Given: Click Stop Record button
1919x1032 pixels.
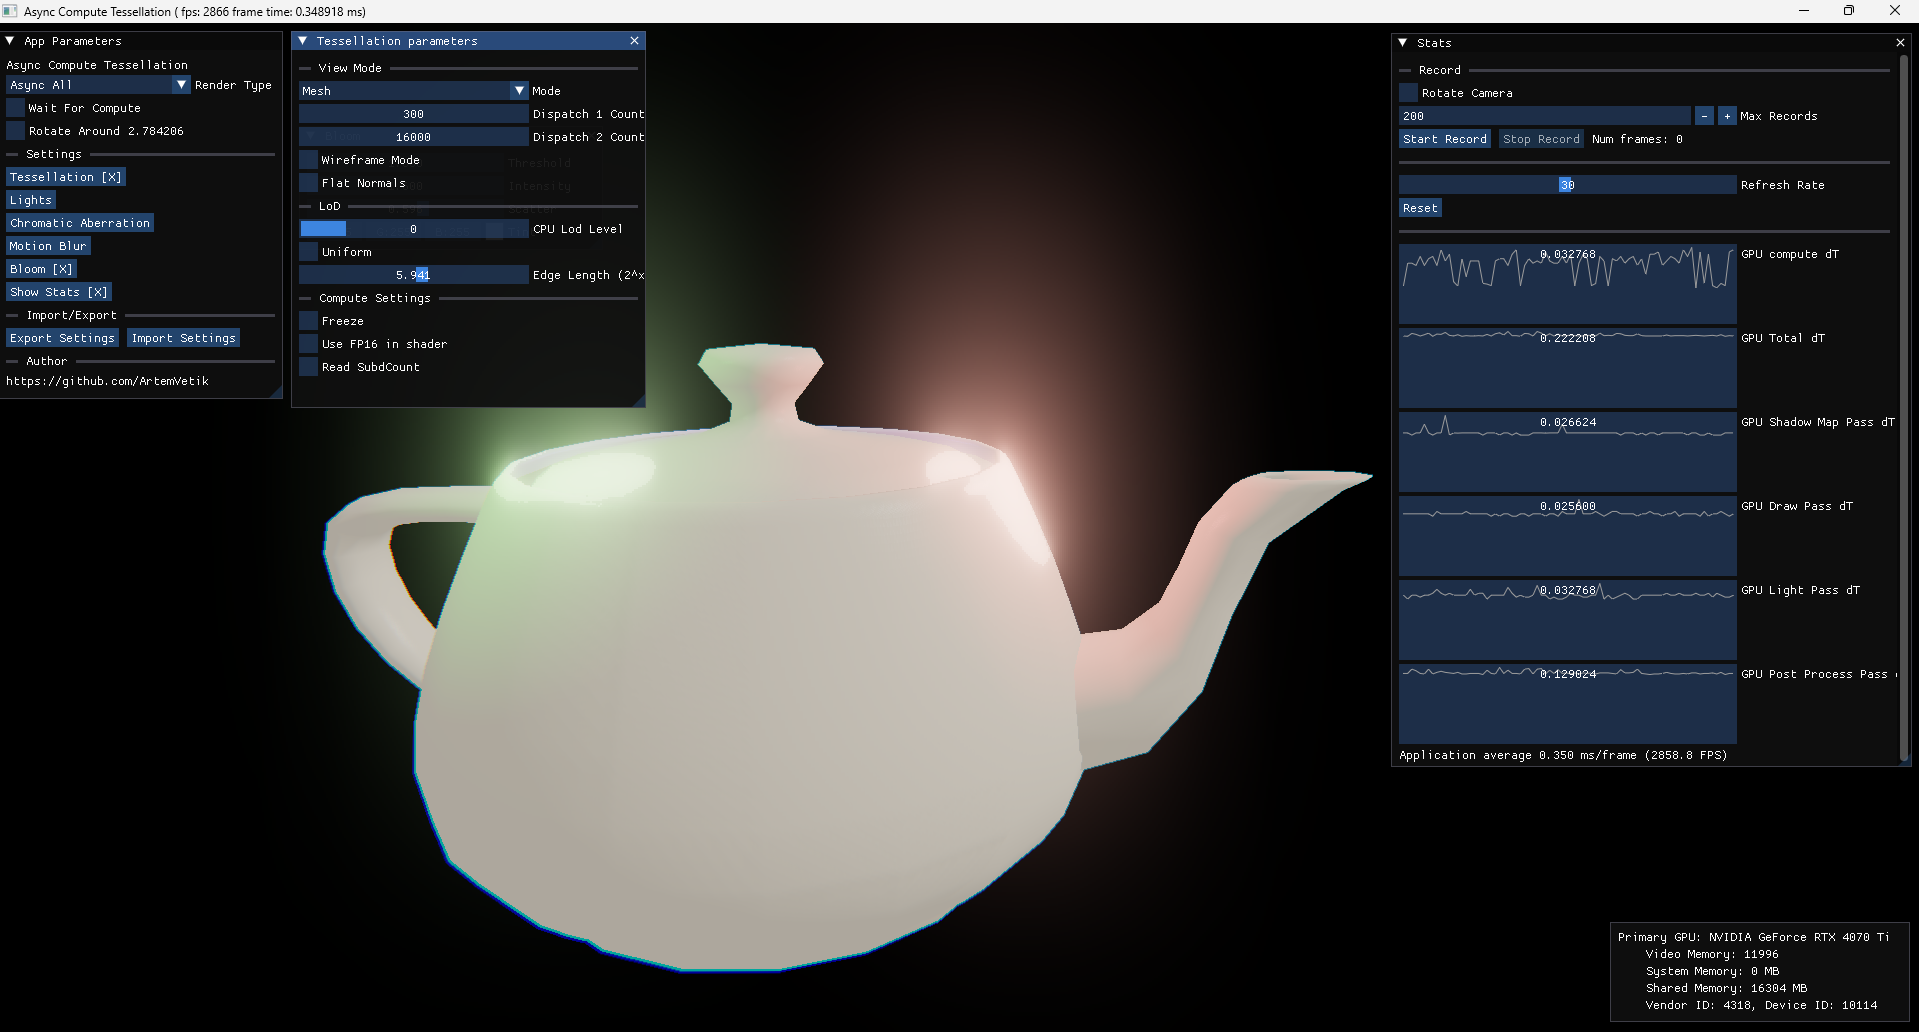Looking at the screenshot, I should coord(1541,139).
